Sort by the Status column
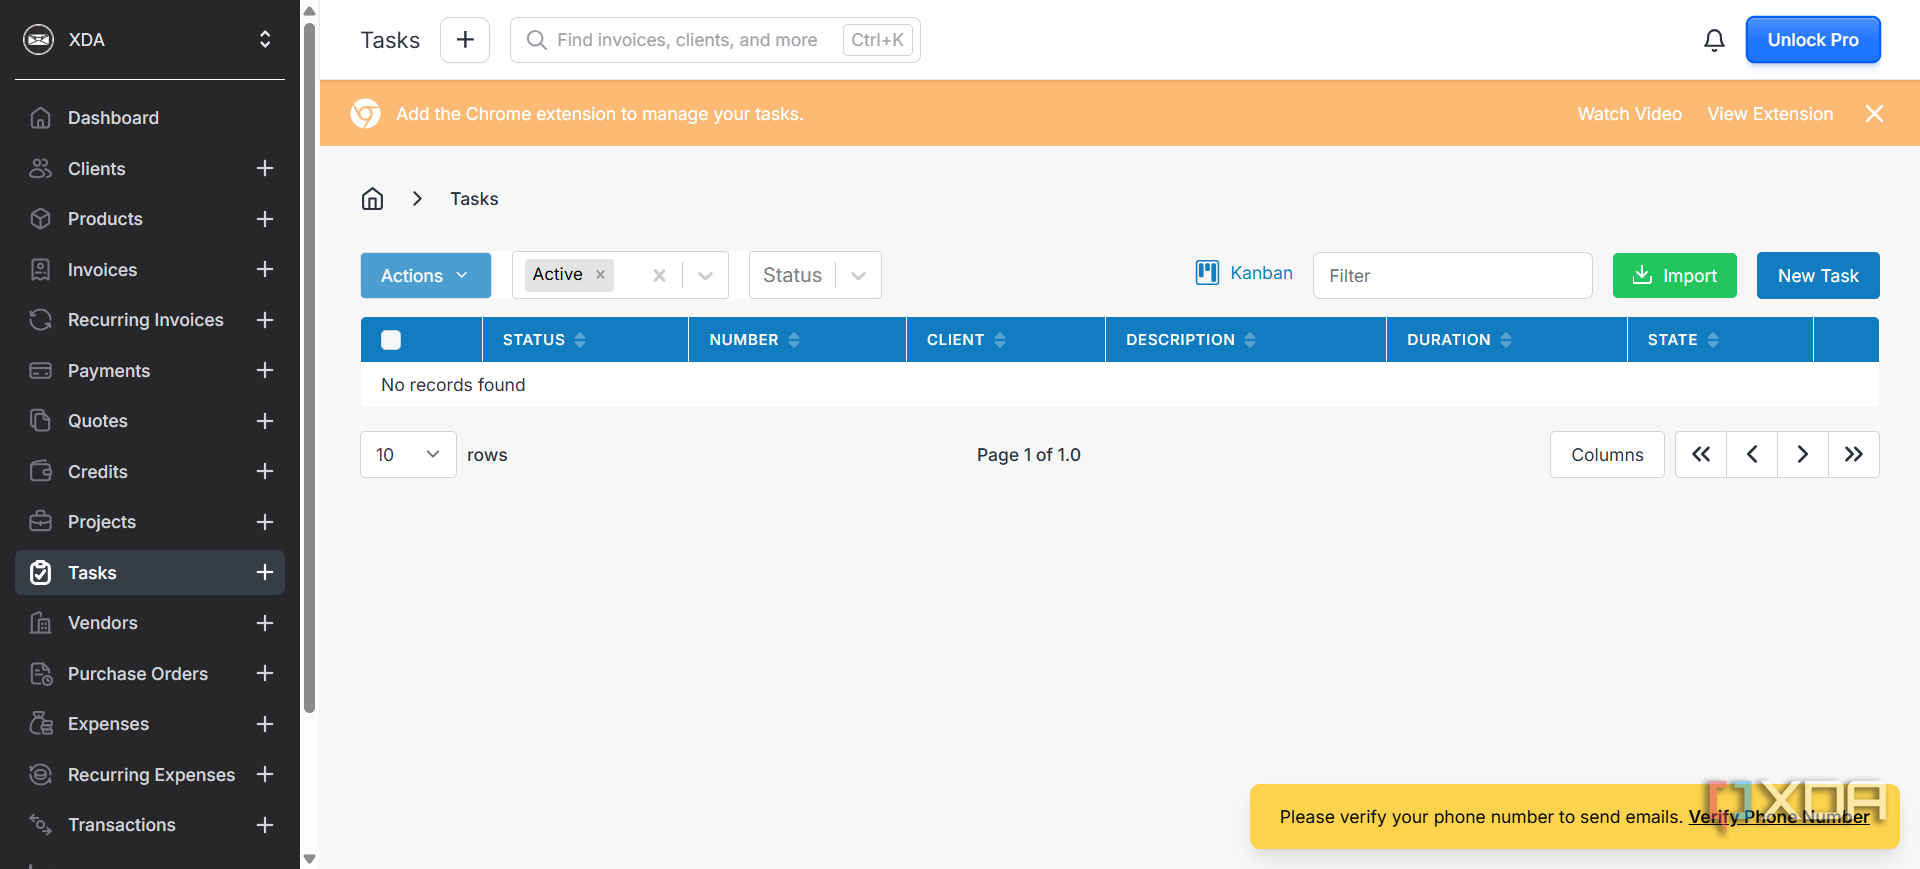 pos(544,340)
